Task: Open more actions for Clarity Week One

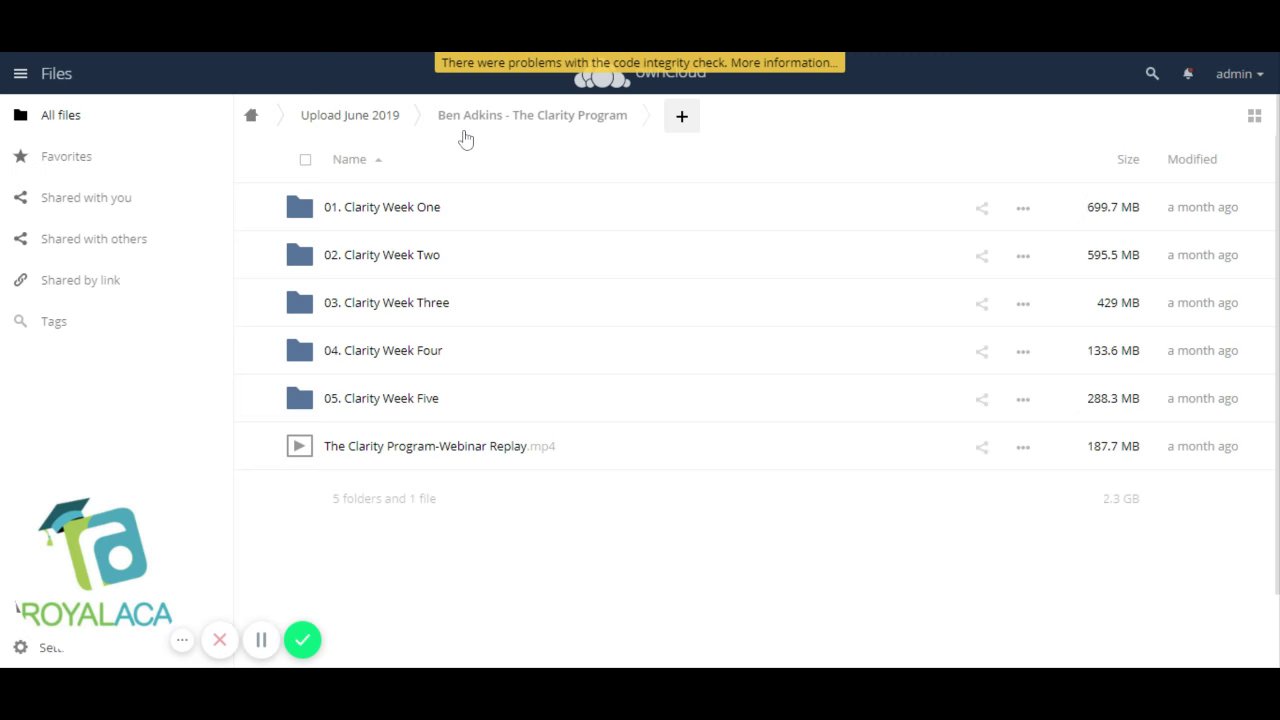Action: (x=1023, y=208)
